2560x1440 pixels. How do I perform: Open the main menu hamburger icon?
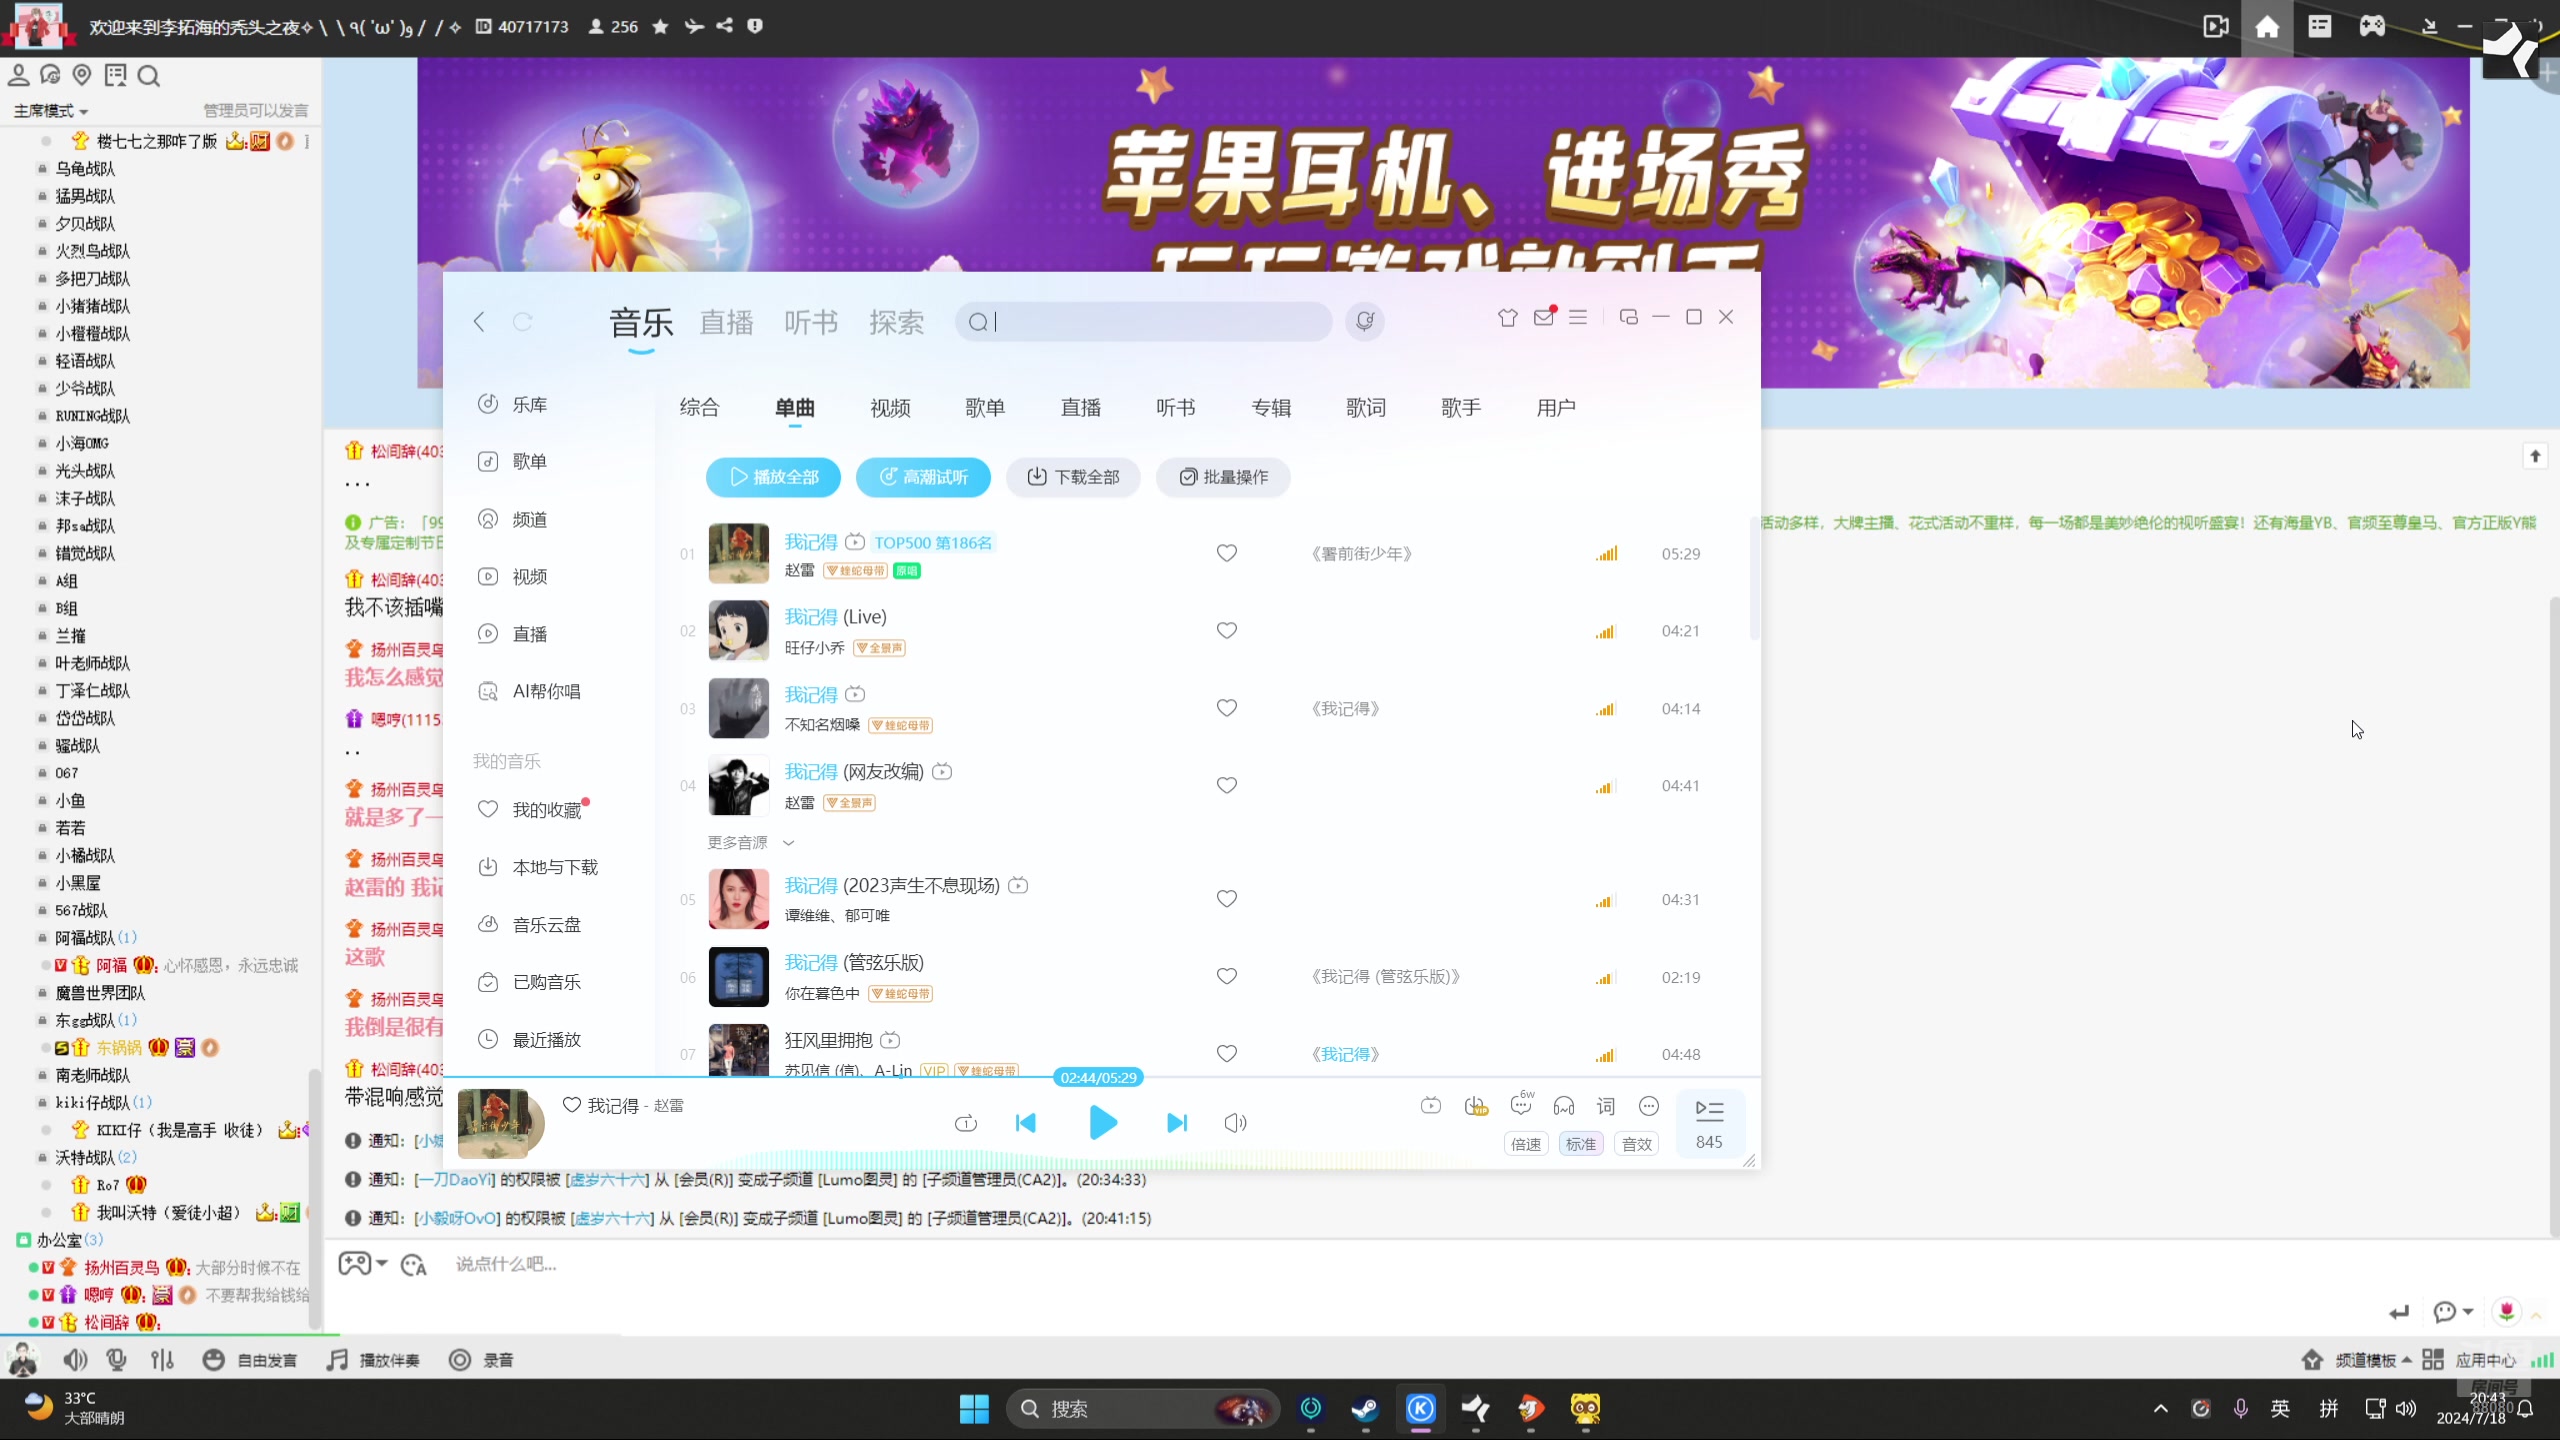coord(1578,317)
